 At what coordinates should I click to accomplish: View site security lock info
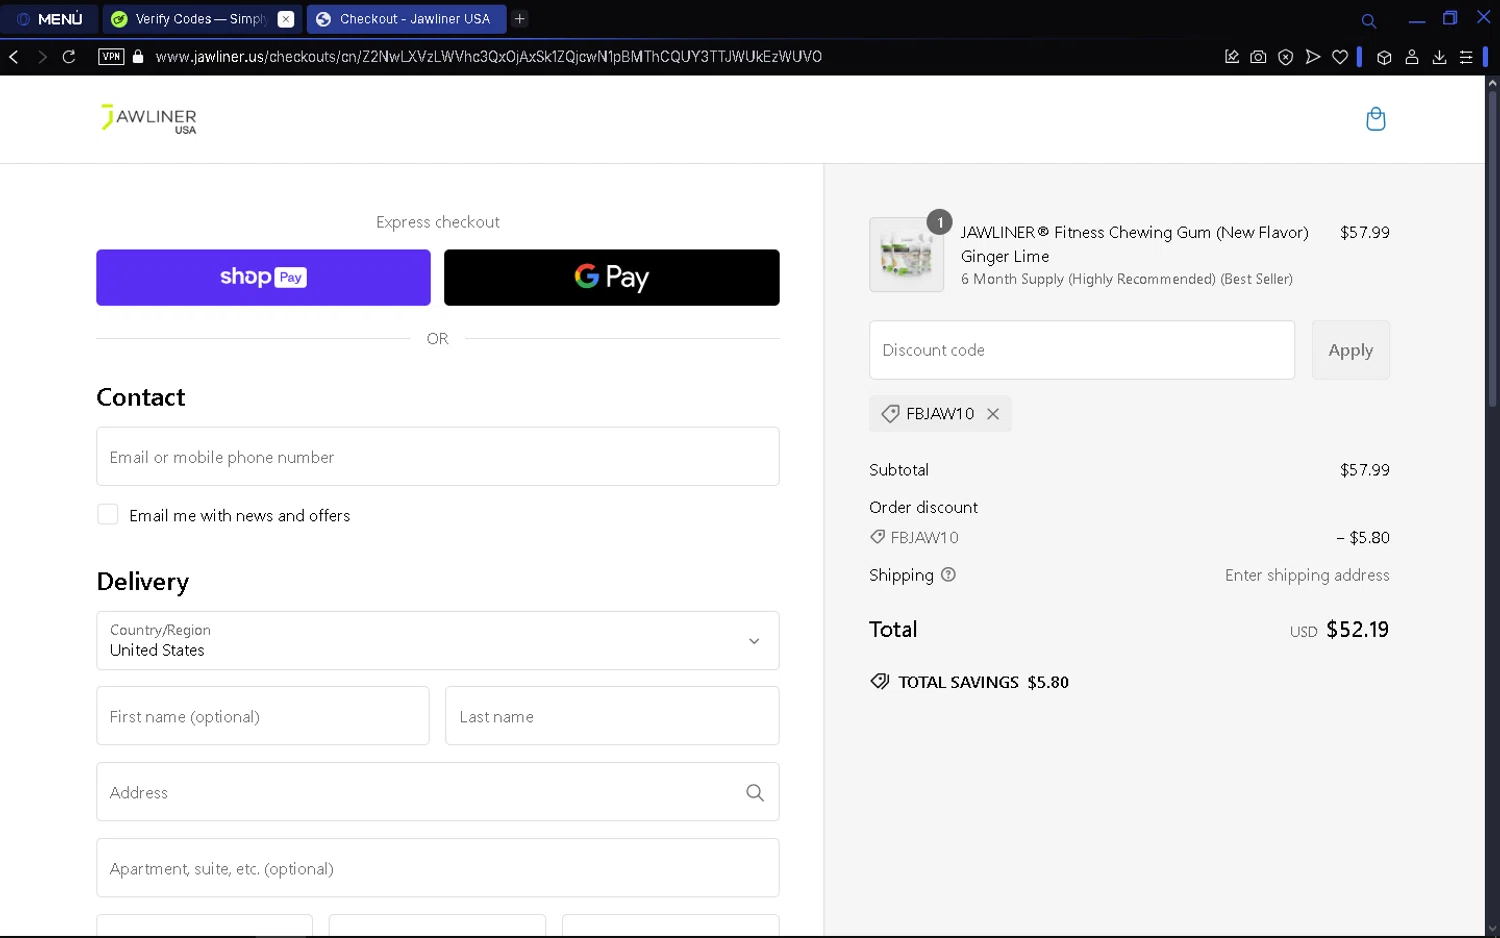coord(138,57)
